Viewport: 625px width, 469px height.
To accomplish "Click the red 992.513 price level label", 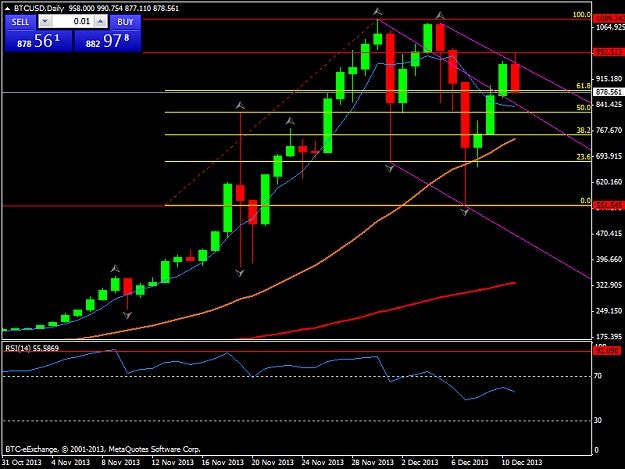I will coord(608,52).
